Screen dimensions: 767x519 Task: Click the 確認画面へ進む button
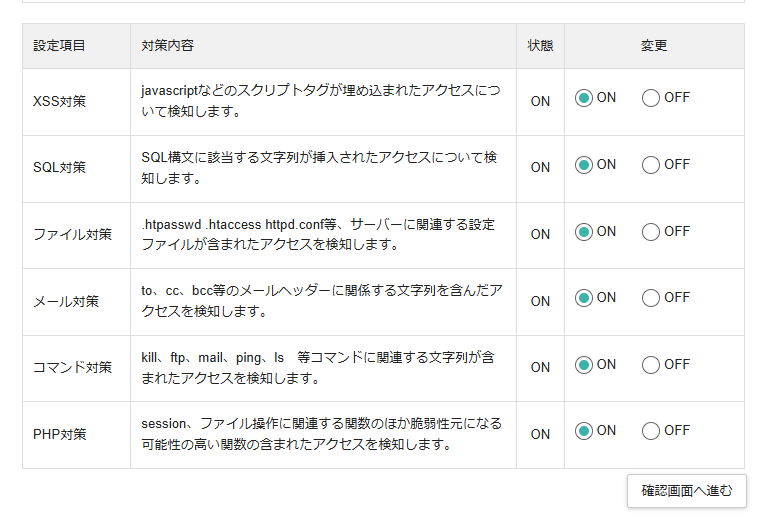pos(687,491)
